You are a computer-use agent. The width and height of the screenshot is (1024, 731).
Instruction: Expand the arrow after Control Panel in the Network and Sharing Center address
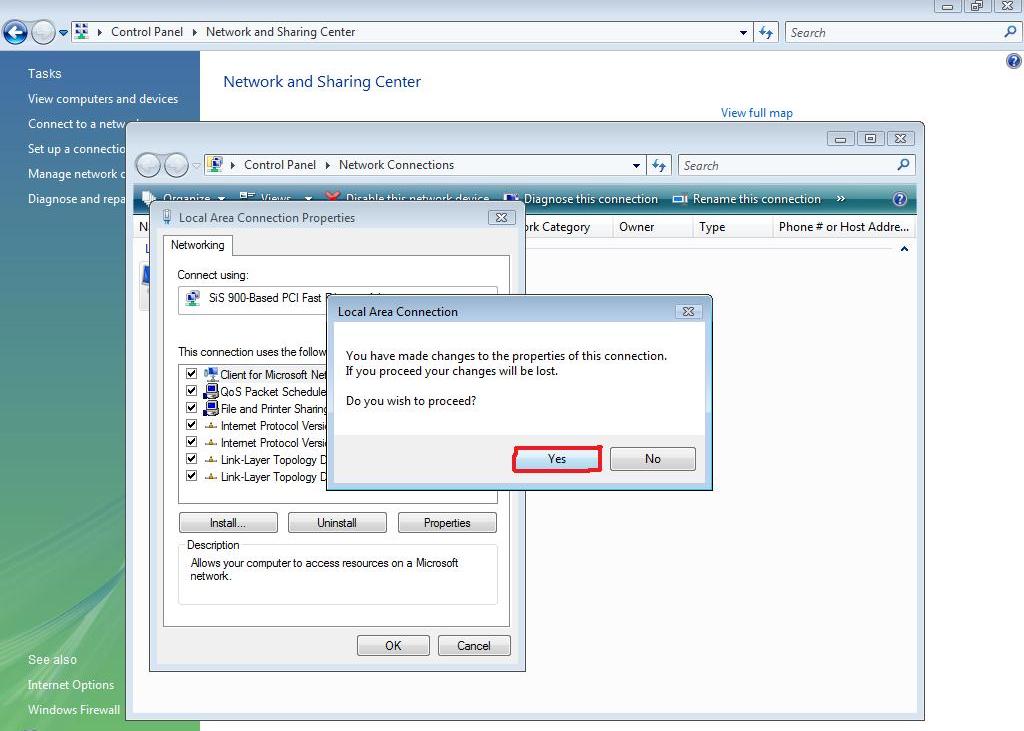pos(195,32)
